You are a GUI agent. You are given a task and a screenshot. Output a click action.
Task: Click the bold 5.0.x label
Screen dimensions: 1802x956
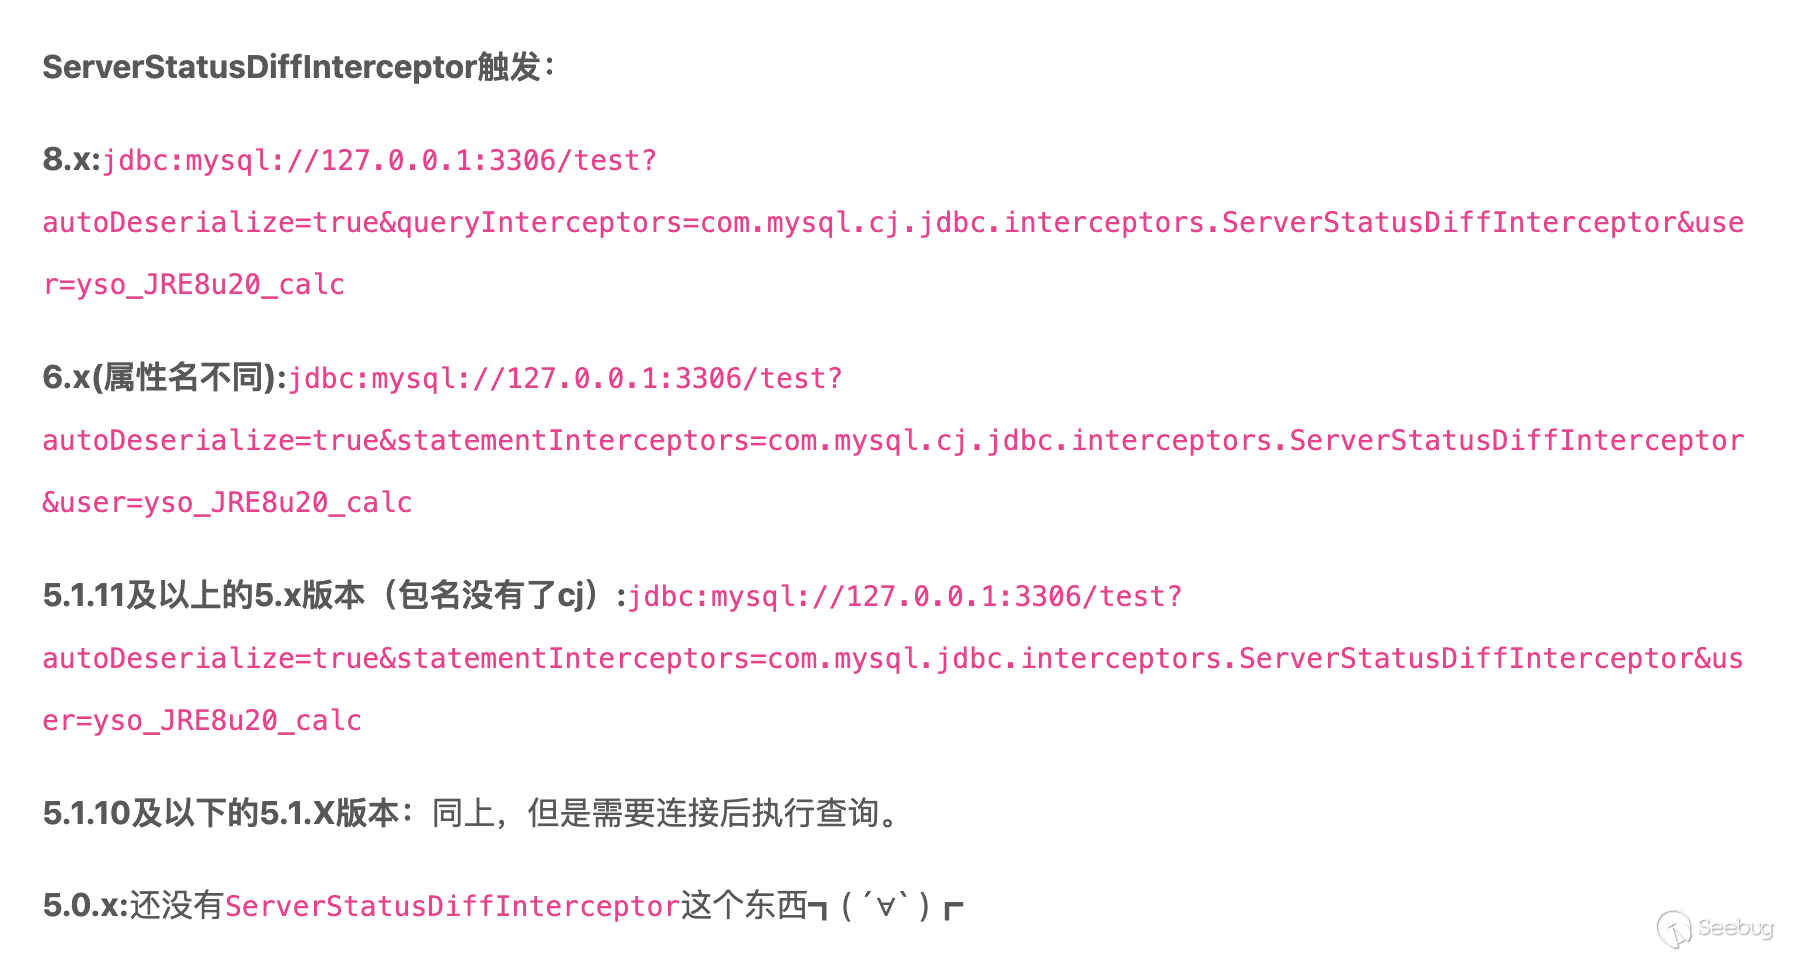point(85,905)
